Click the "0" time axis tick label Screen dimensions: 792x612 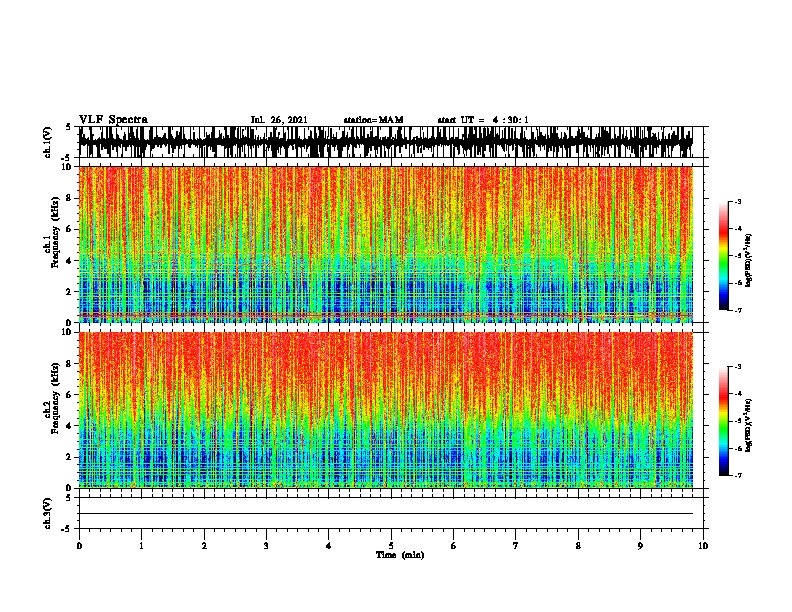(x=79, y=545)
